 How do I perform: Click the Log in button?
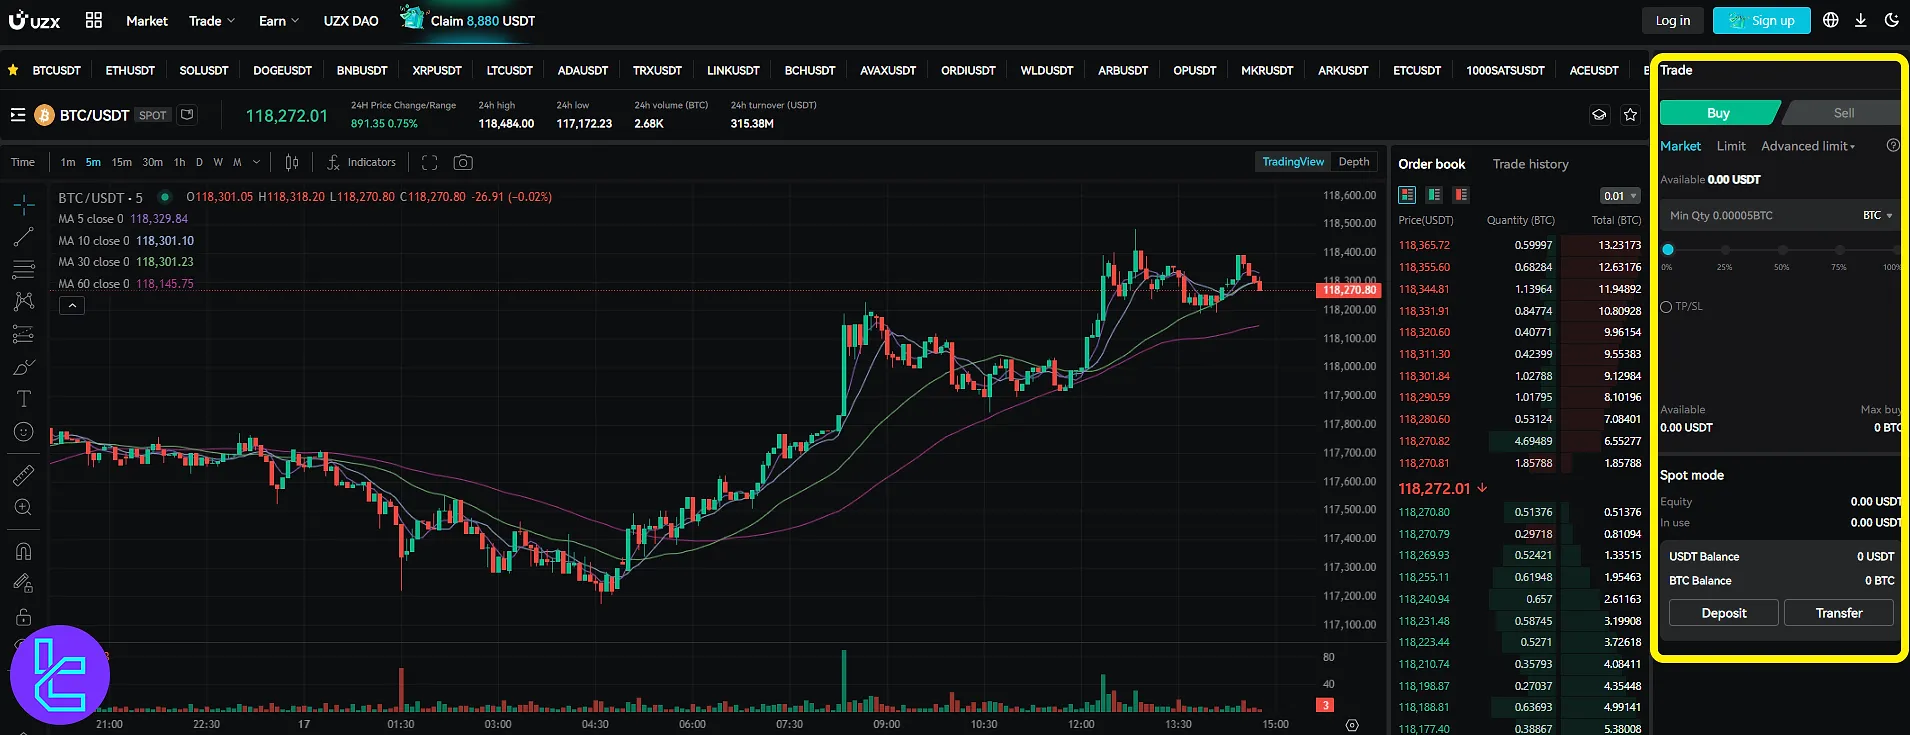[x=1672, y=20]
